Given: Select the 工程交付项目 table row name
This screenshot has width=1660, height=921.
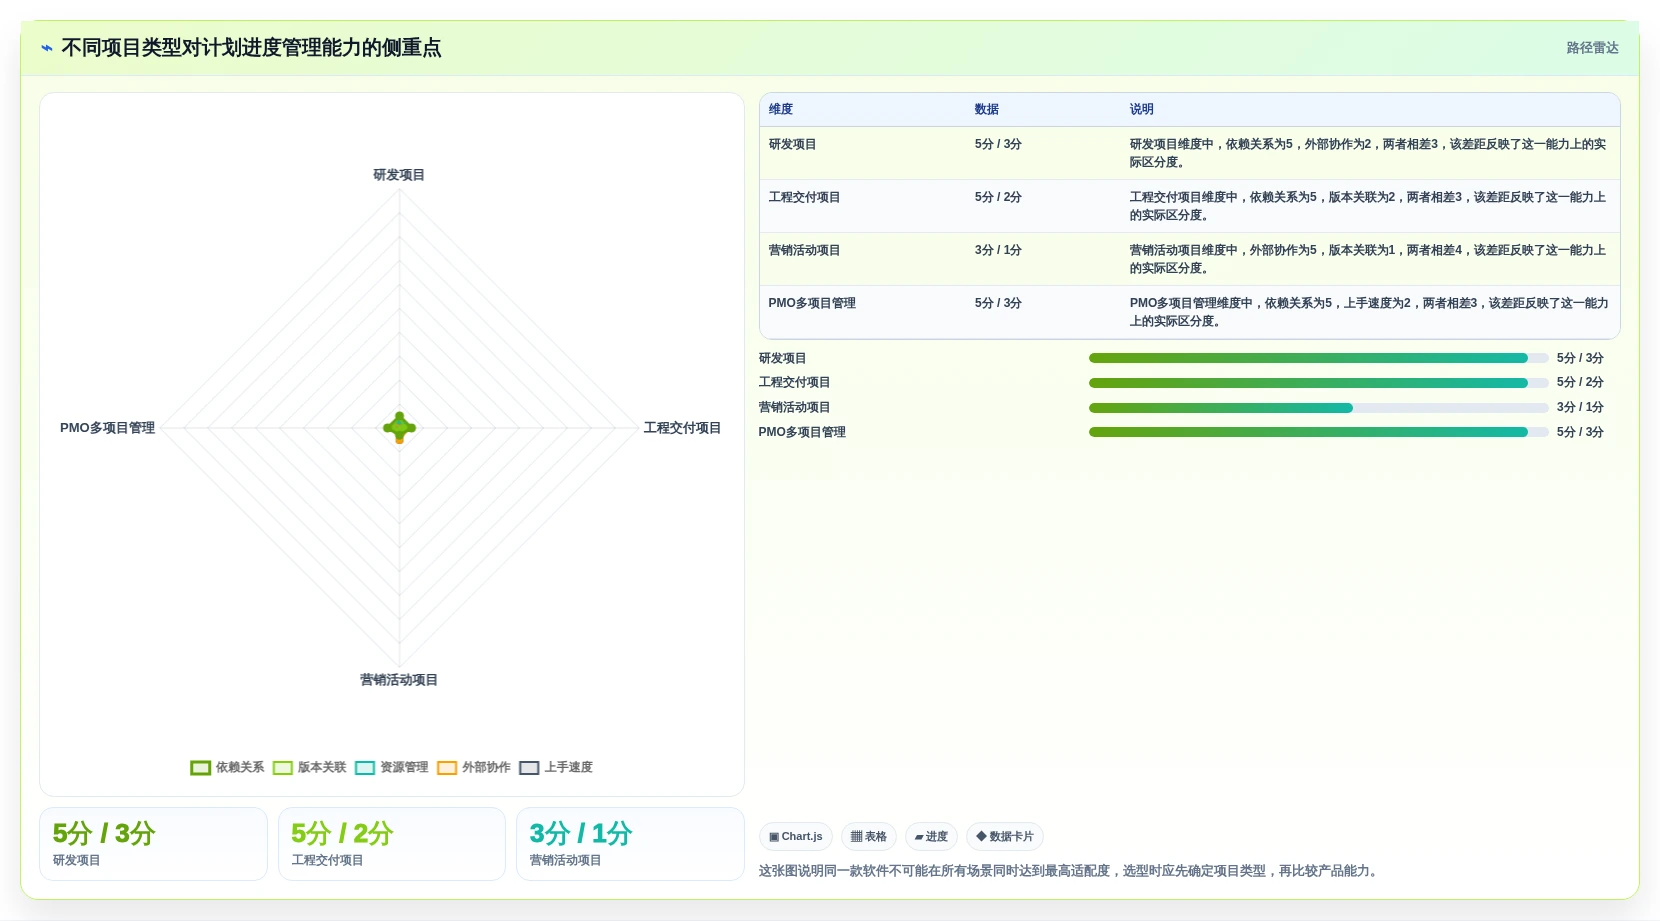Looking at the screenshot, I should pos(805,197).
